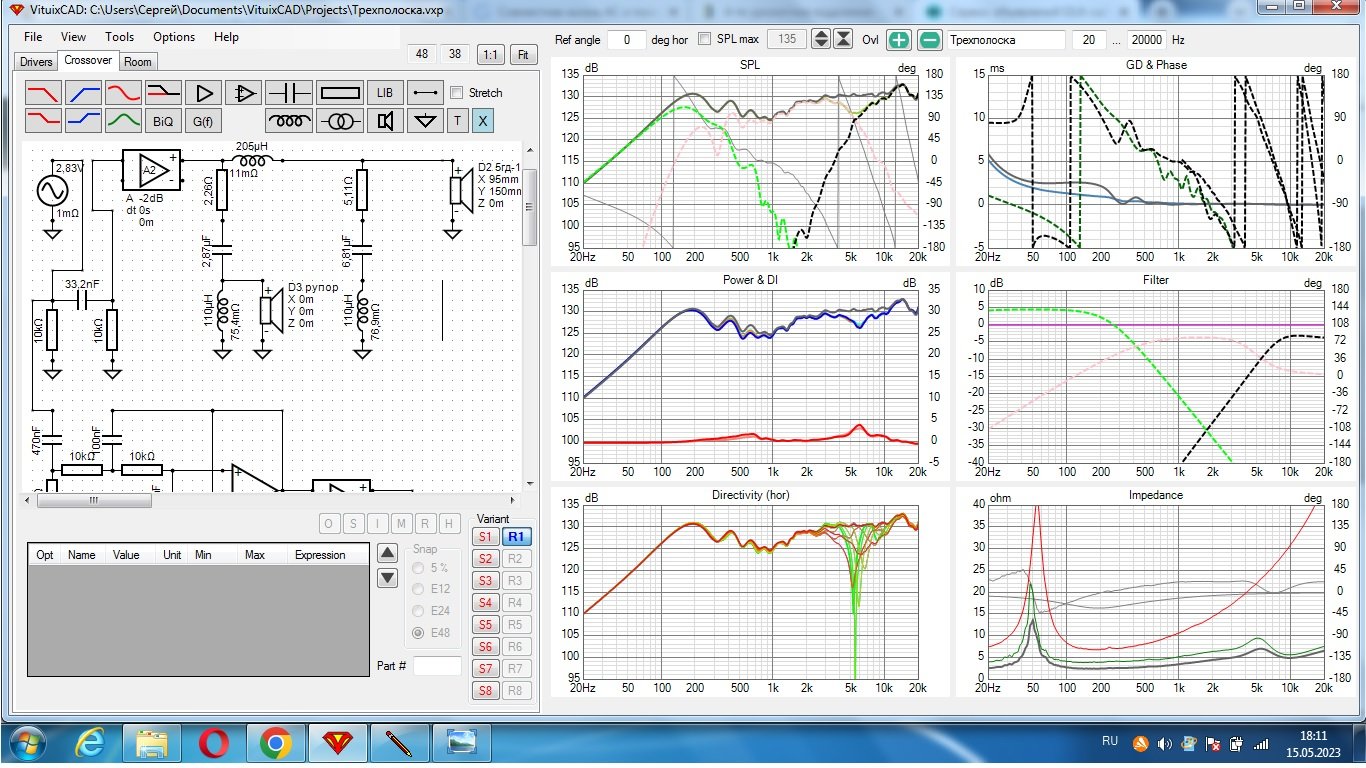Viewport: 1366px width, 768px height.
Task: Open the LIB component library
Action: point(384,93)
